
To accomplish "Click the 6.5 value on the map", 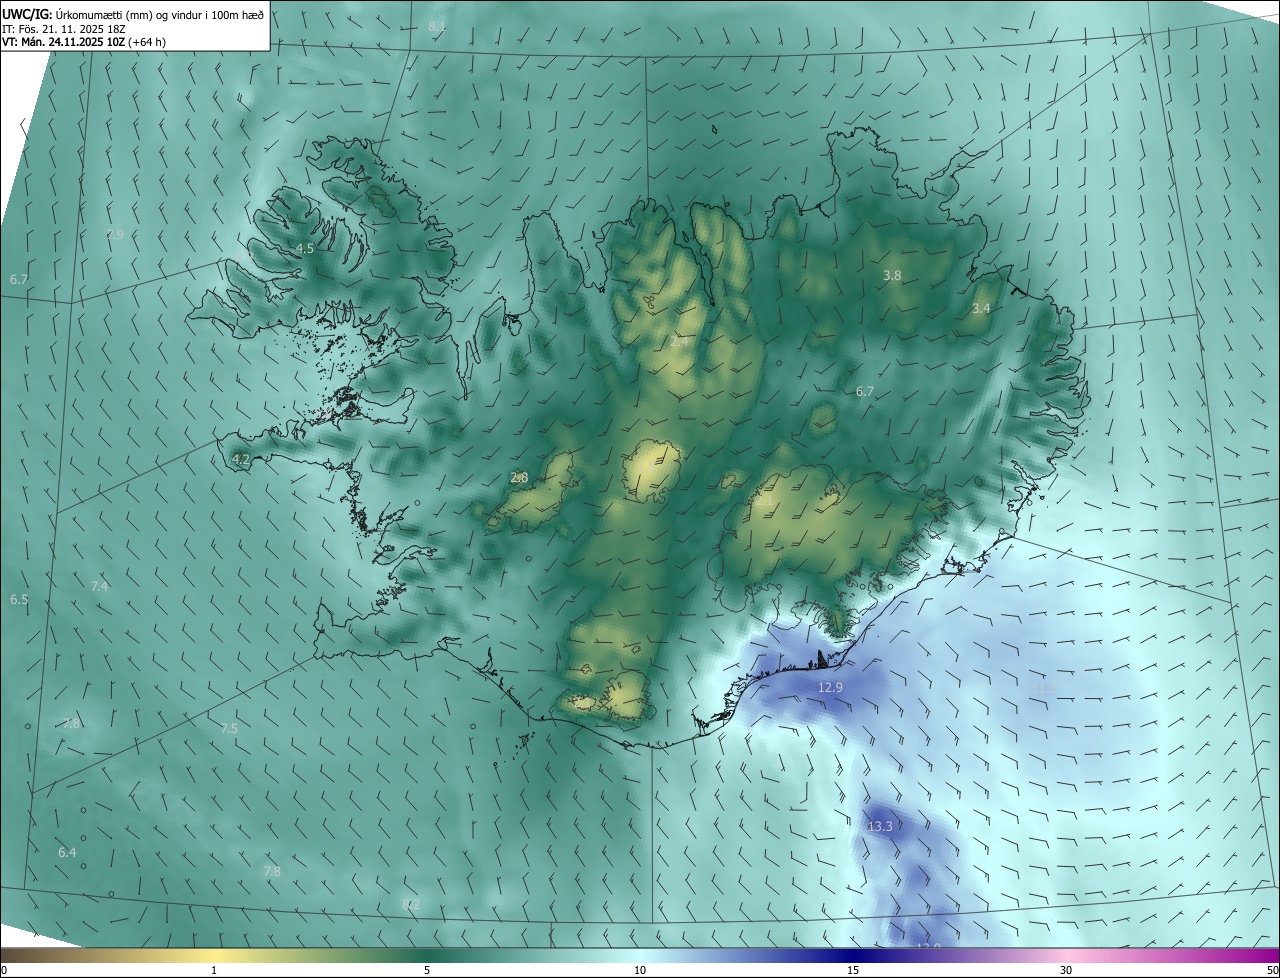I will 19,600.
